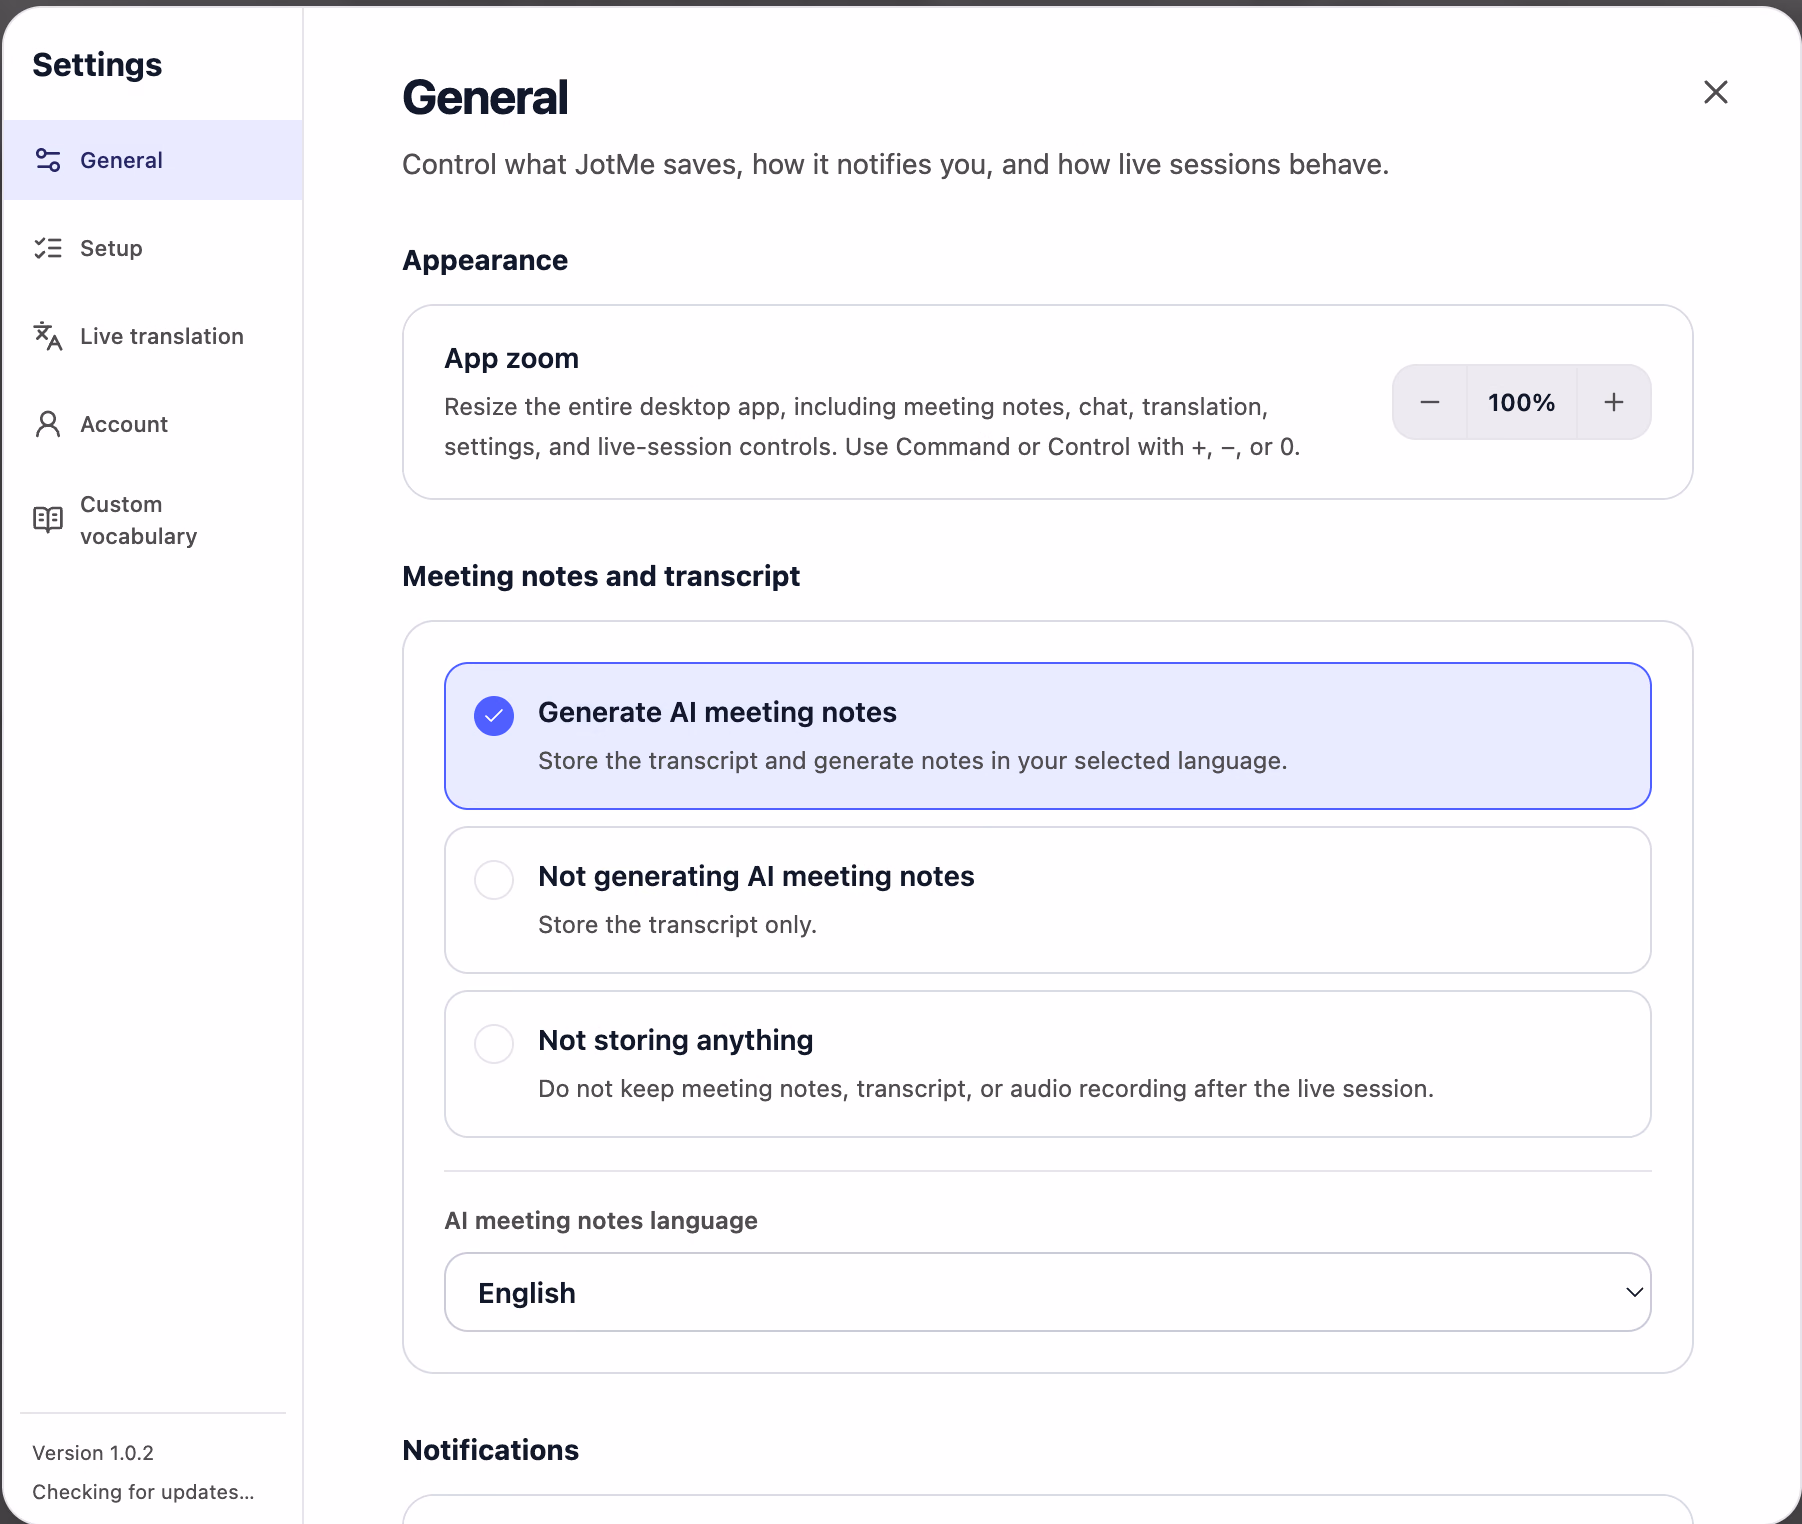The width and height of the screenshot is (1802, 1524).
Task: Click the Custom vocabulary book icon
Action: [48, 520]
